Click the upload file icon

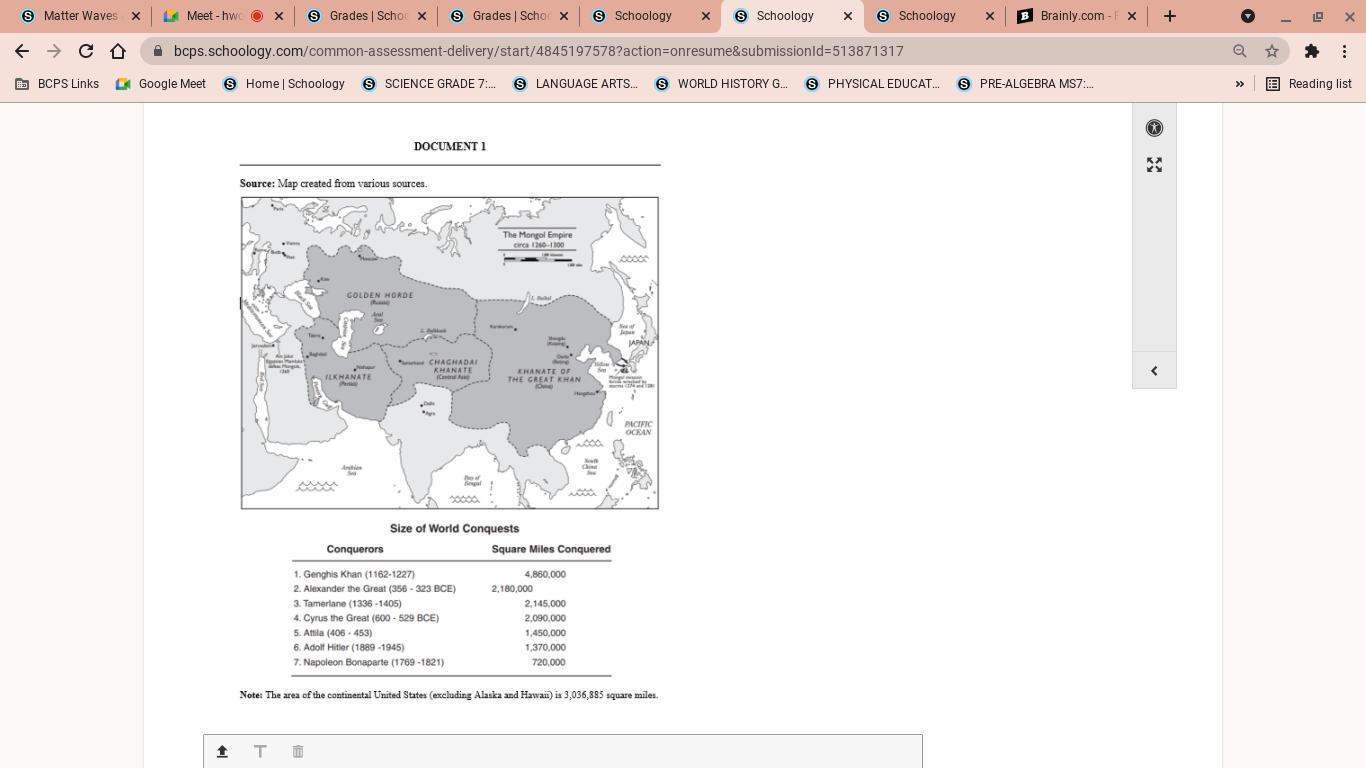click(x=222, y=751)
